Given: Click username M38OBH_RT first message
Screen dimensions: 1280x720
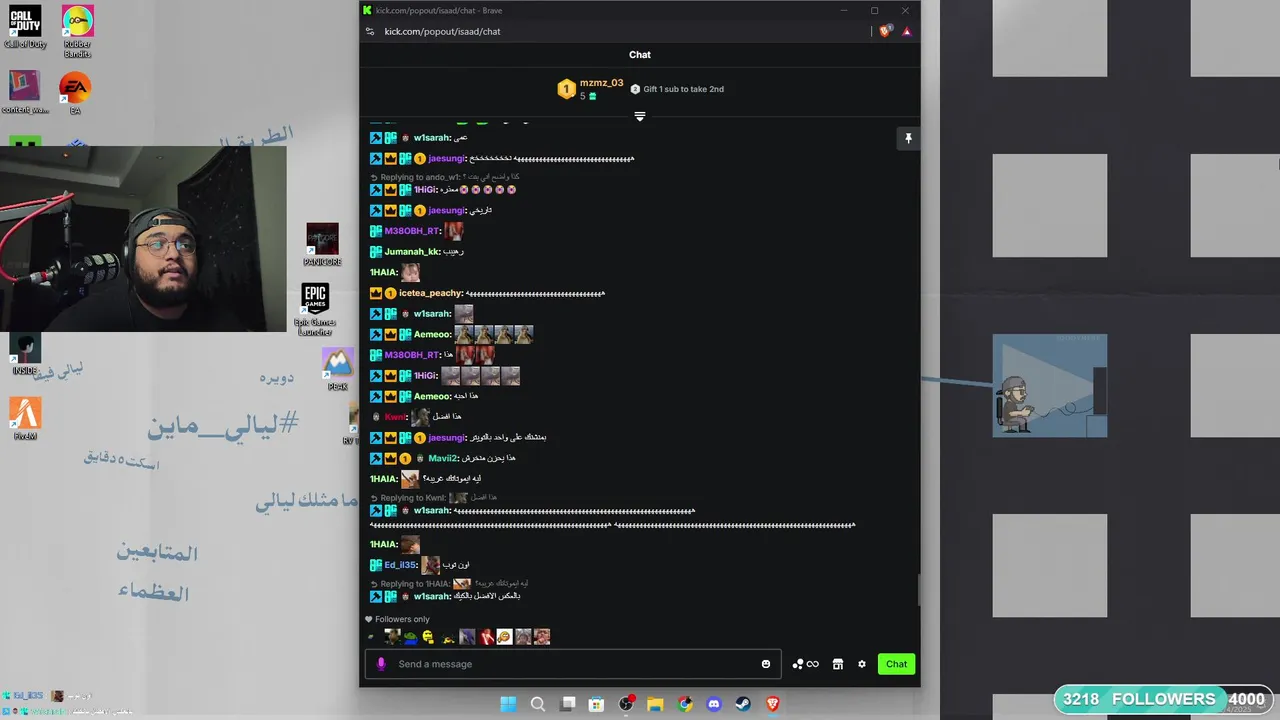Looking at the screenshot, I should (x=412, y=231).
